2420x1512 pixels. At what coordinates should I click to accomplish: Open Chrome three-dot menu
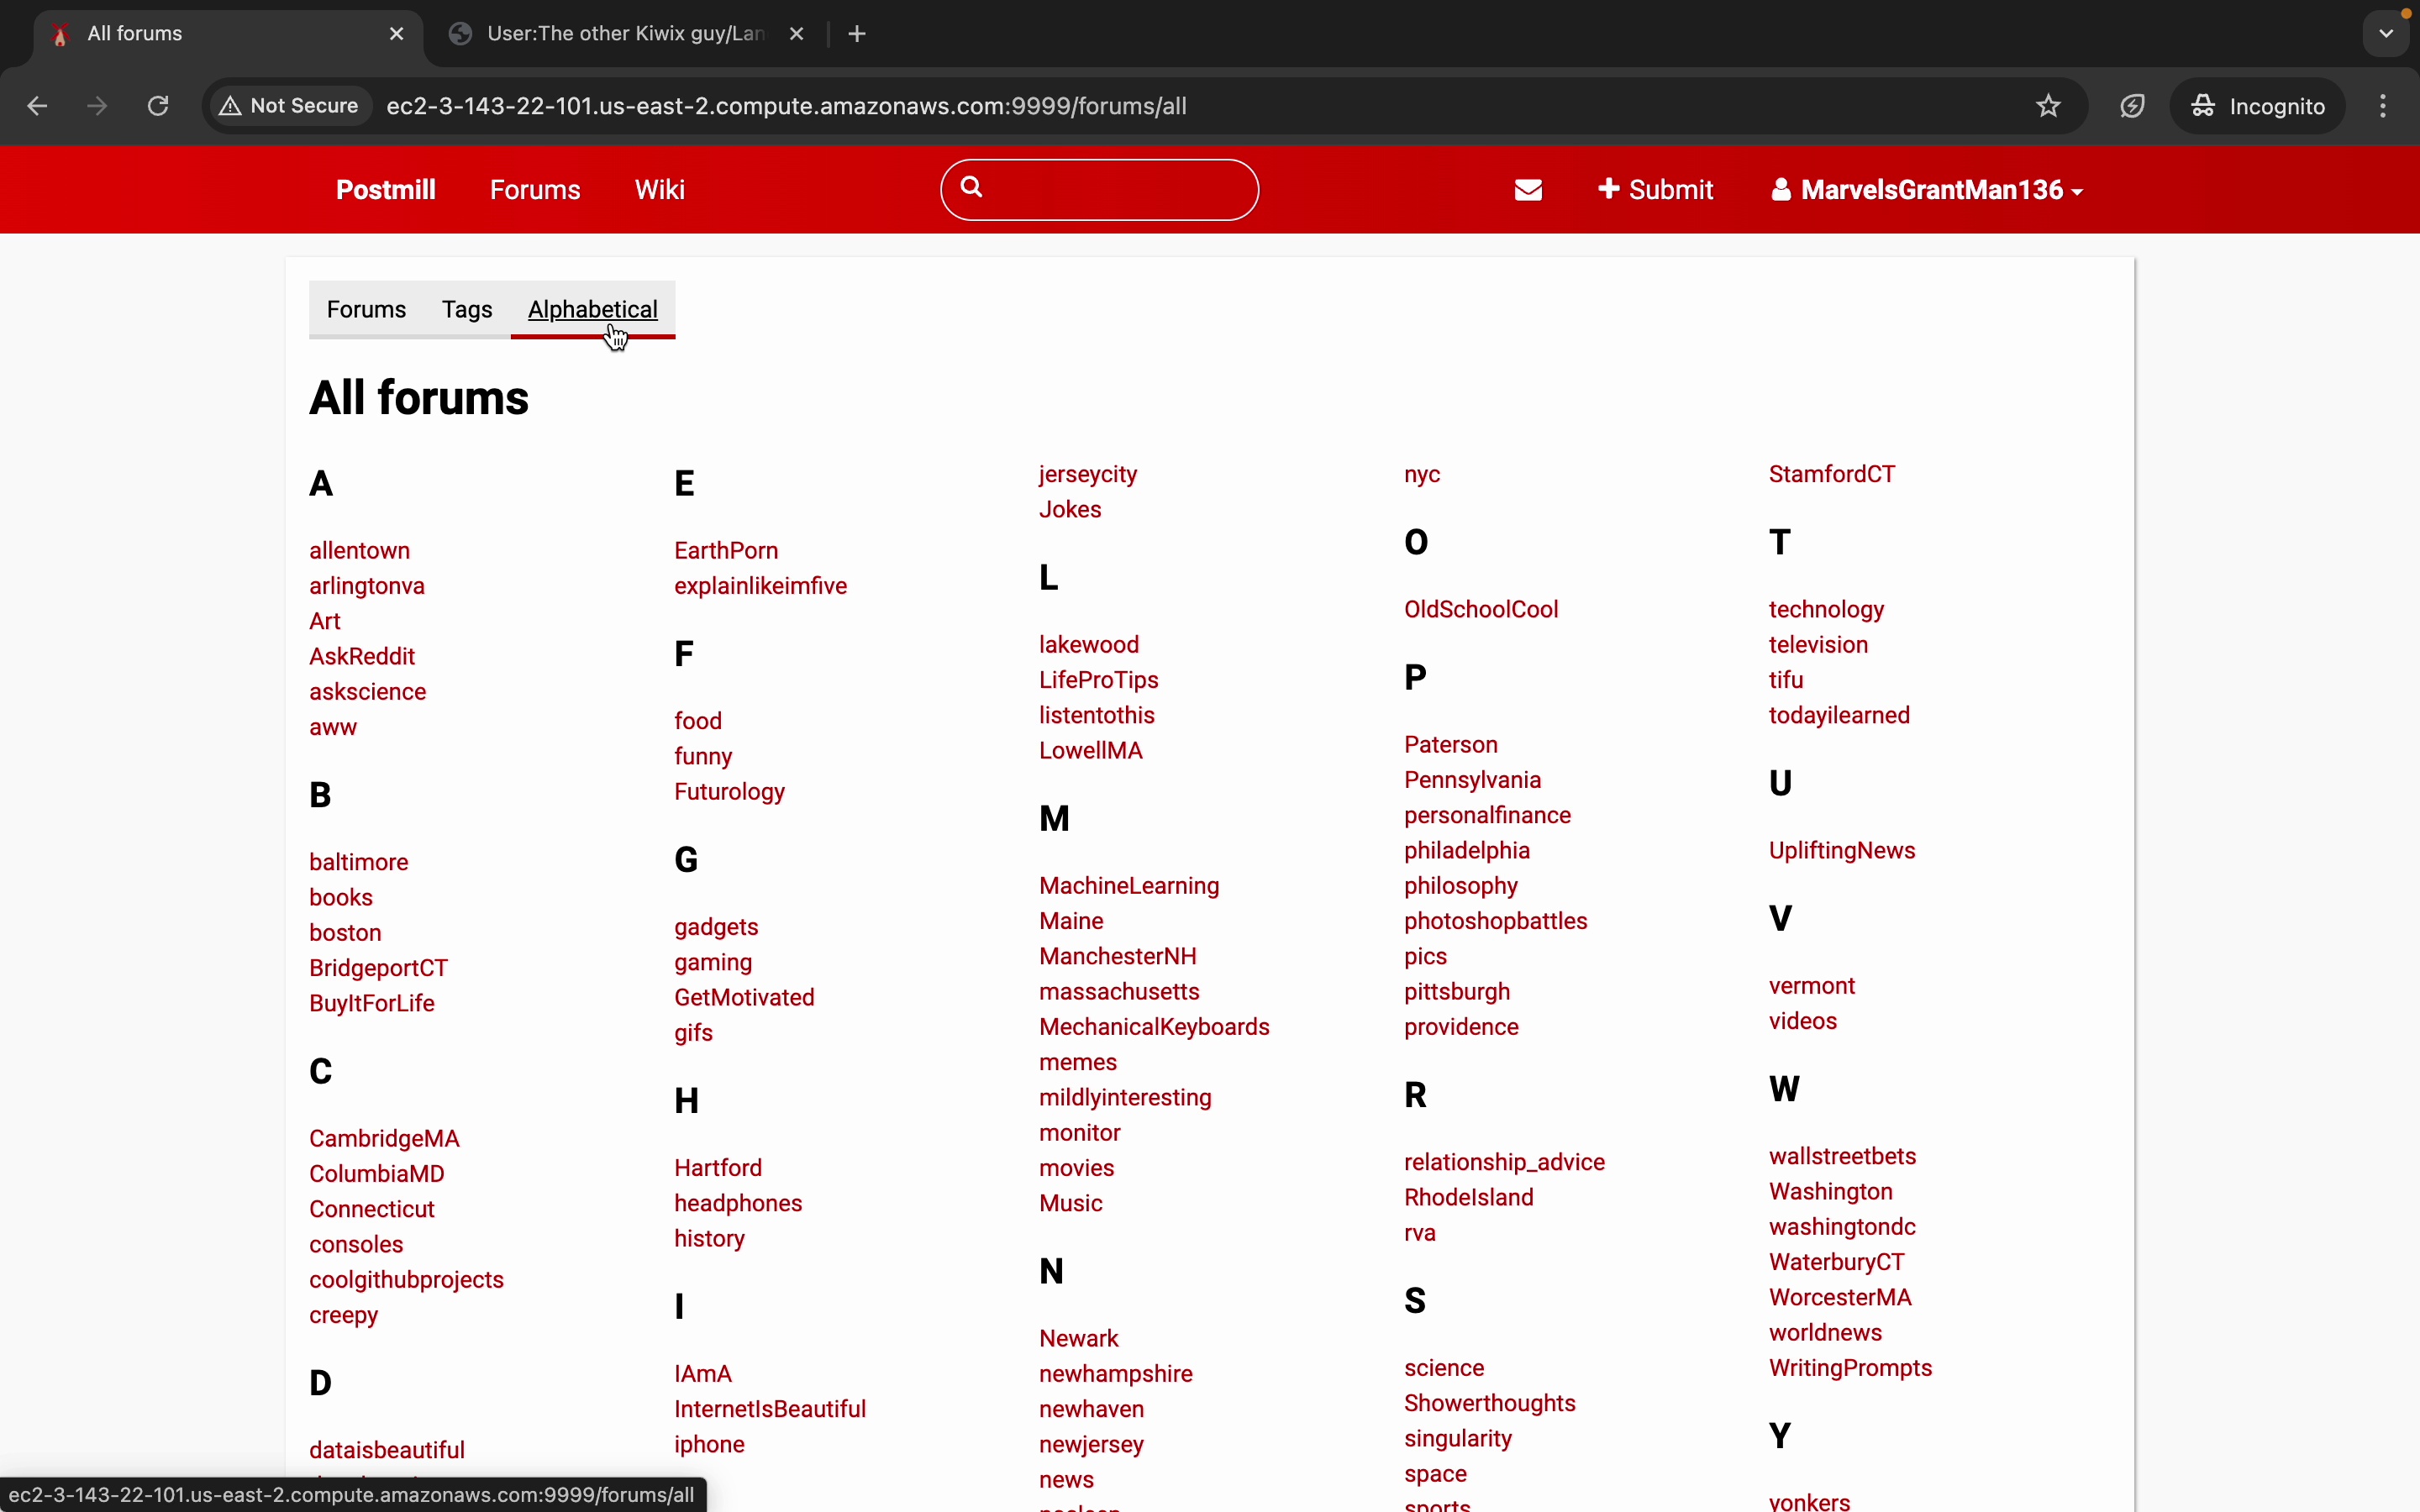click(2383, 106)
